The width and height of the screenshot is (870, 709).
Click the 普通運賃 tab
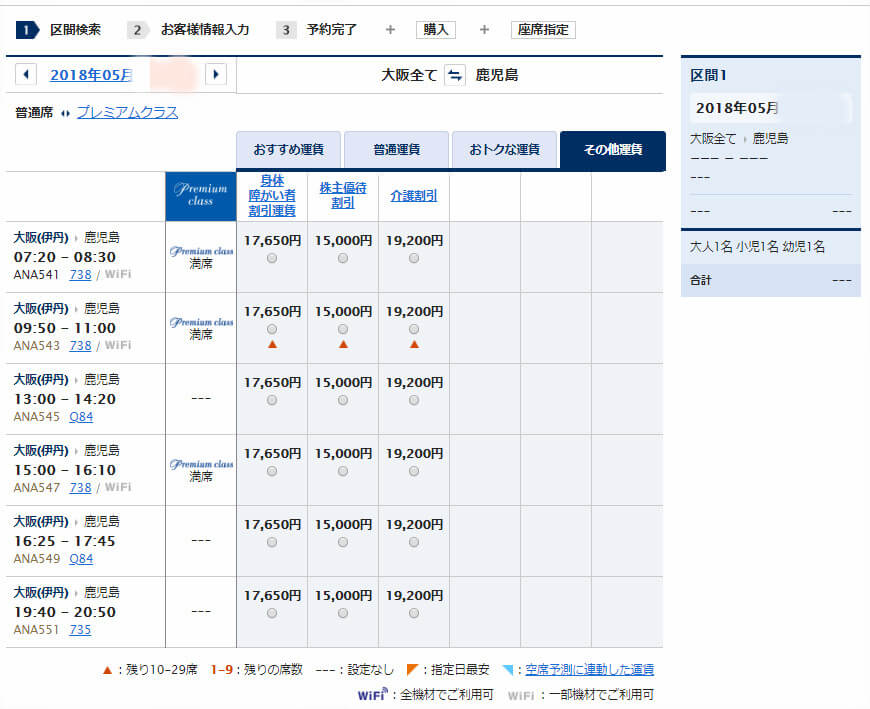pyautogui.click(x=396, y=150)
